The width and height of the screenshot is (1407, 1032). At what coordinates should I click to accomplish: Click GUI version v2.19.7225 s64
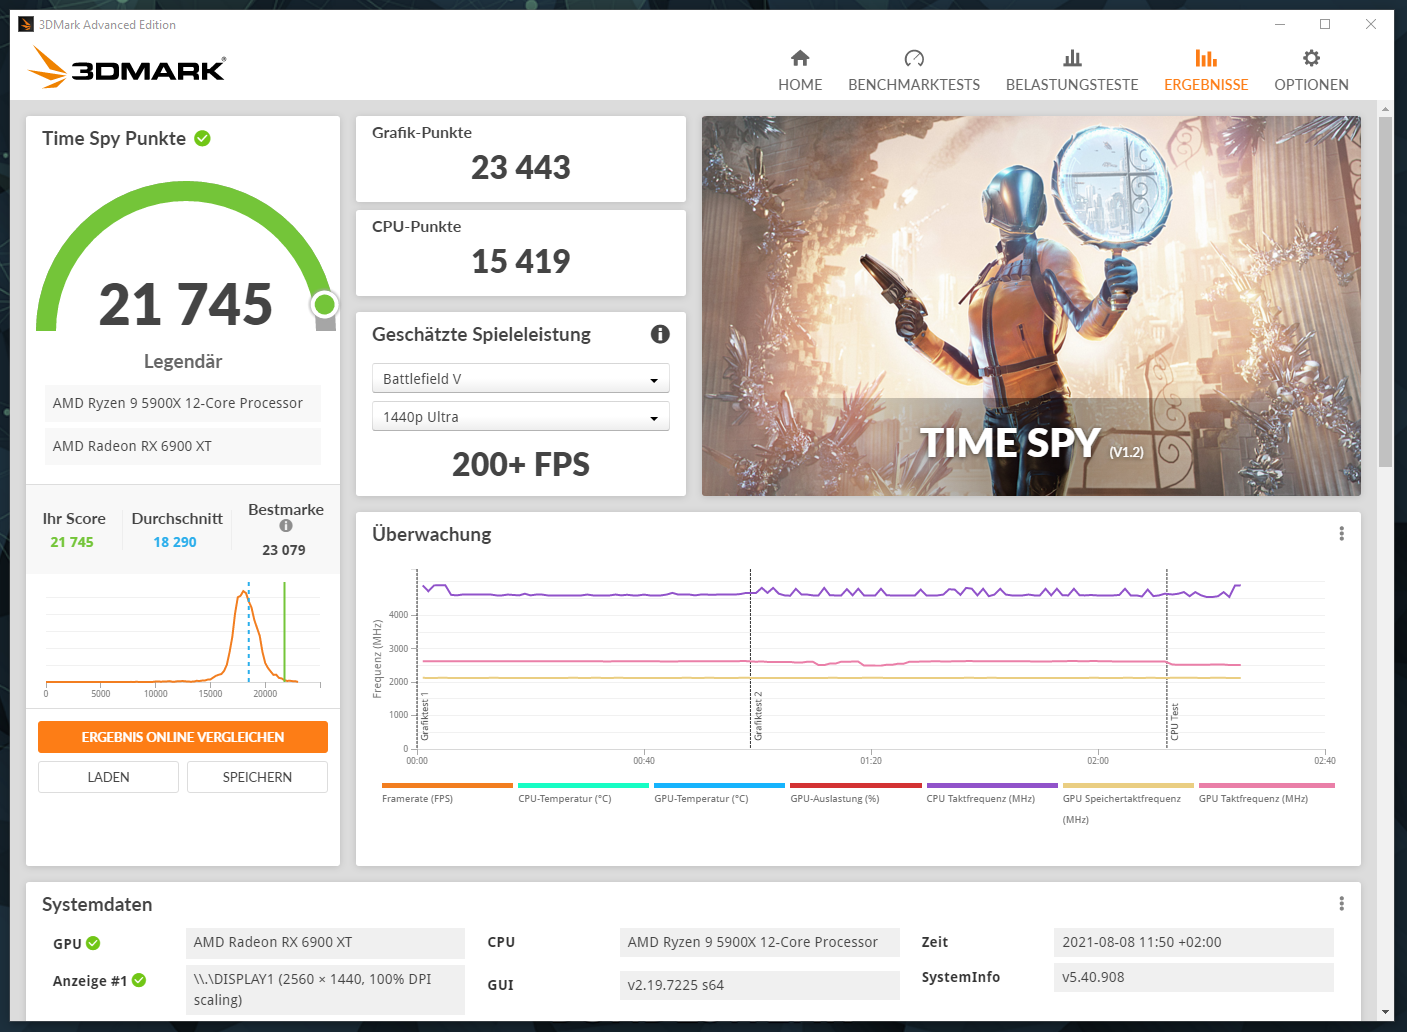759,985
